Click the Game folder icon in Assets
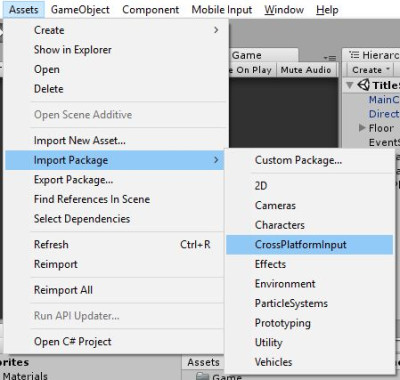400x380 pixels. [202, 376]
